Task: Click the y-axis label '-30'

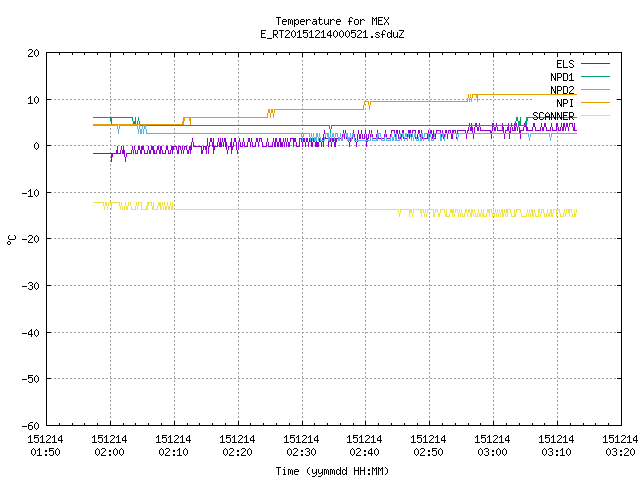Action: point(31,286)
